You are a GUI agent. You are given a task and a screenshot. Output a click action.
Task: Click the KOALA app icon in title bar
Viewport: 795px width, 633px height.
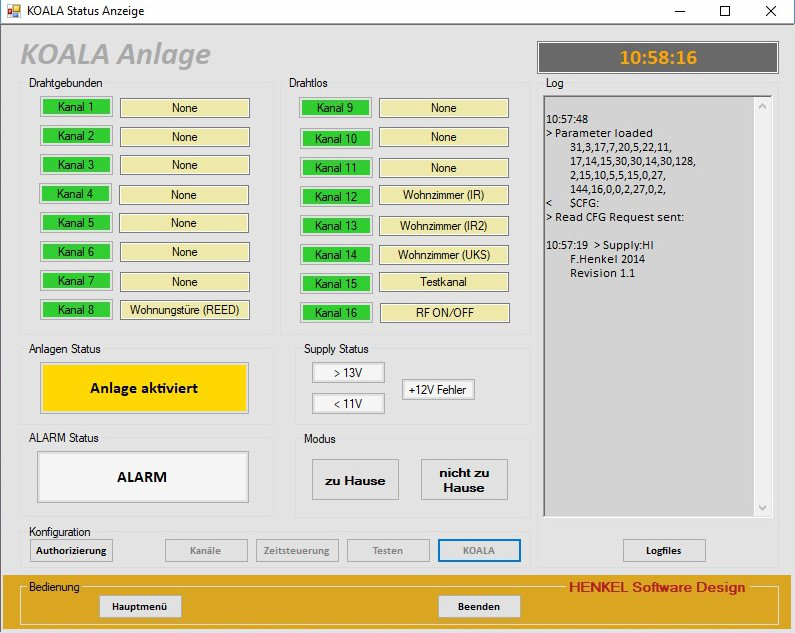click(14, 11)
